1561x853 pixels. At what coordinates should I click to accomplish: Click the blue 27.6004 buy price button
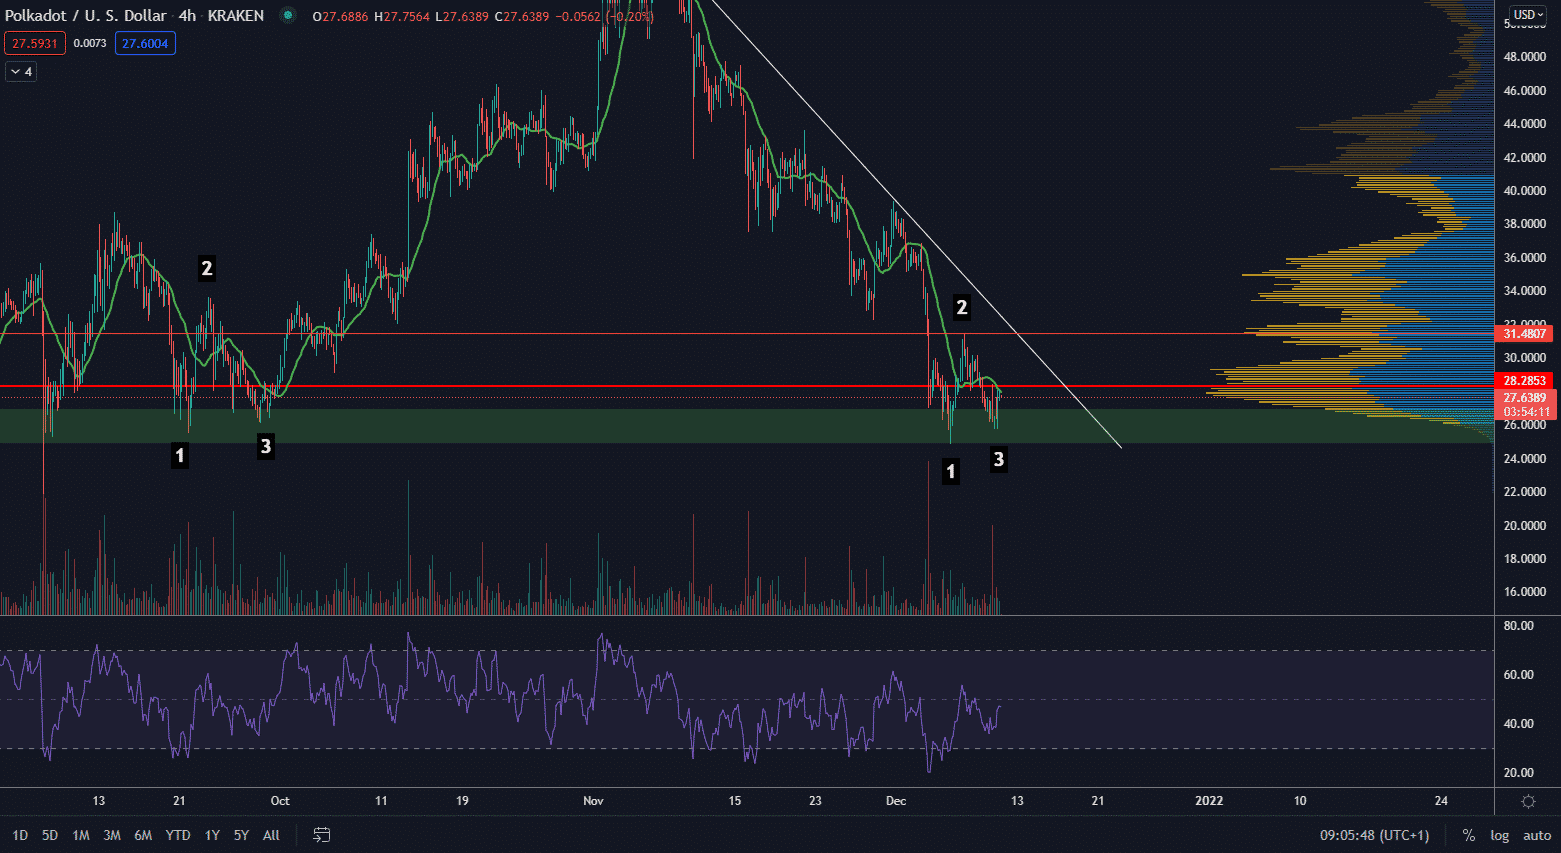pos(145,43)
